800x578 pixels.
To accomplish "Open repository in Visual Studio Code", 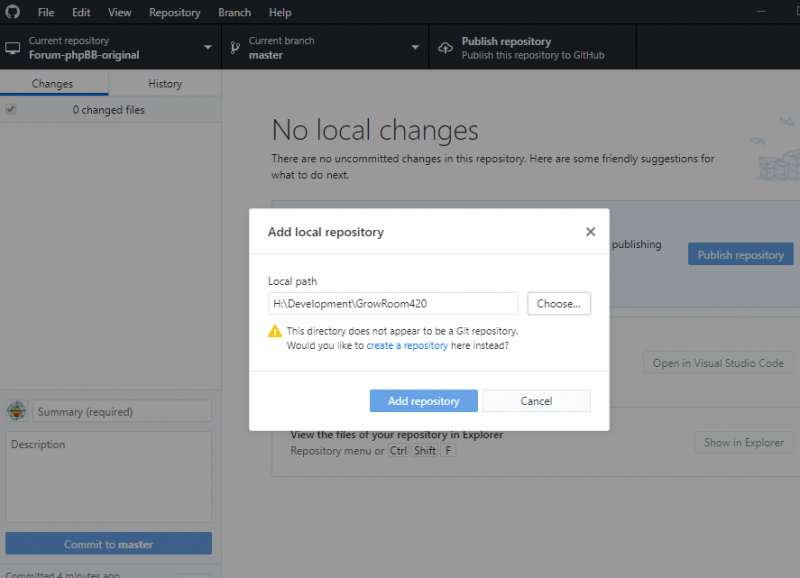I will [x=717, y=362].
